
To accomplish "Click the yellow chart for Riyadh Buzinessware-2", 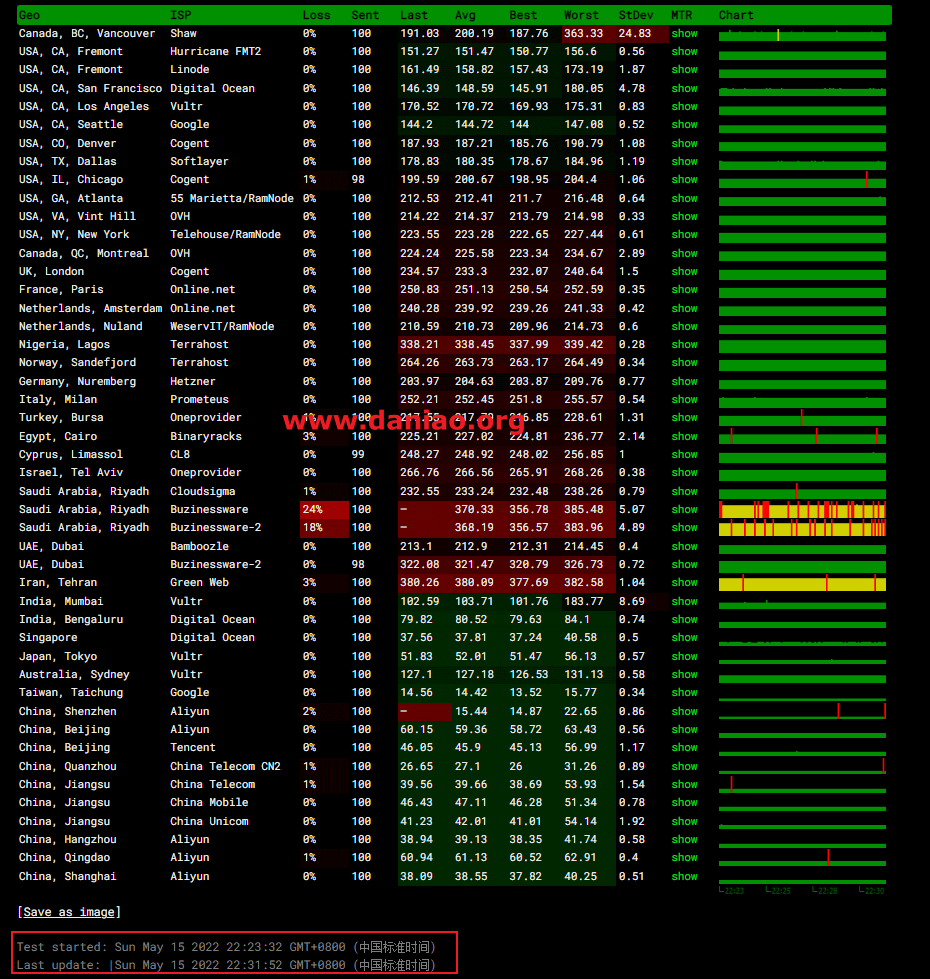I will (x=802, y=528).
